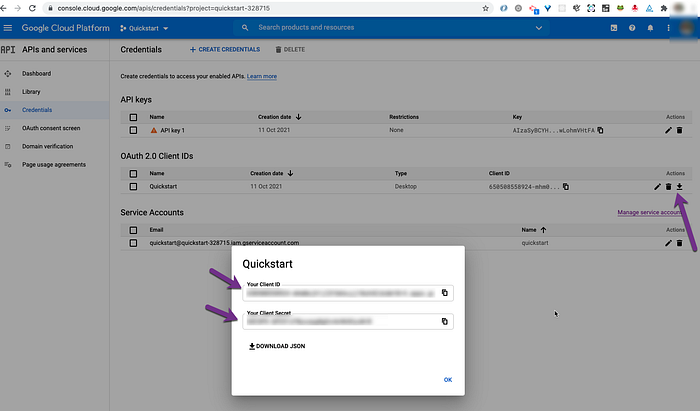Viewport: 700px width, 411px height.
Task: Follow the Learn more link
Action: point(262,76)
